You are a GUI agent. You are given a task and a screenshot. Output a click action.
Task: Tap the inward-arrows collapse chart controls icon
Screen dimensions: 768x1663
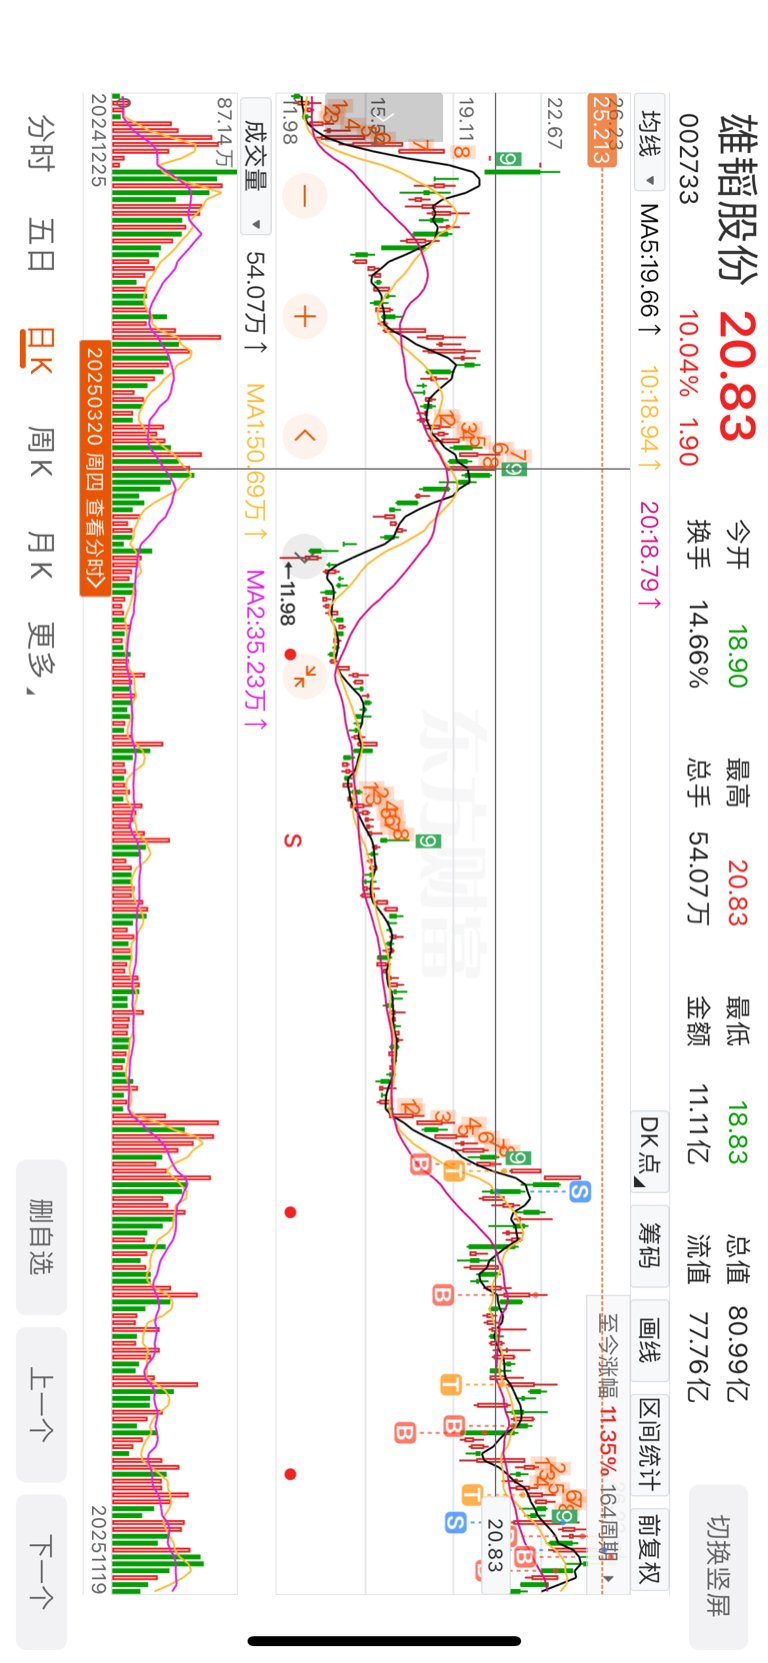(x=305, y=675)
